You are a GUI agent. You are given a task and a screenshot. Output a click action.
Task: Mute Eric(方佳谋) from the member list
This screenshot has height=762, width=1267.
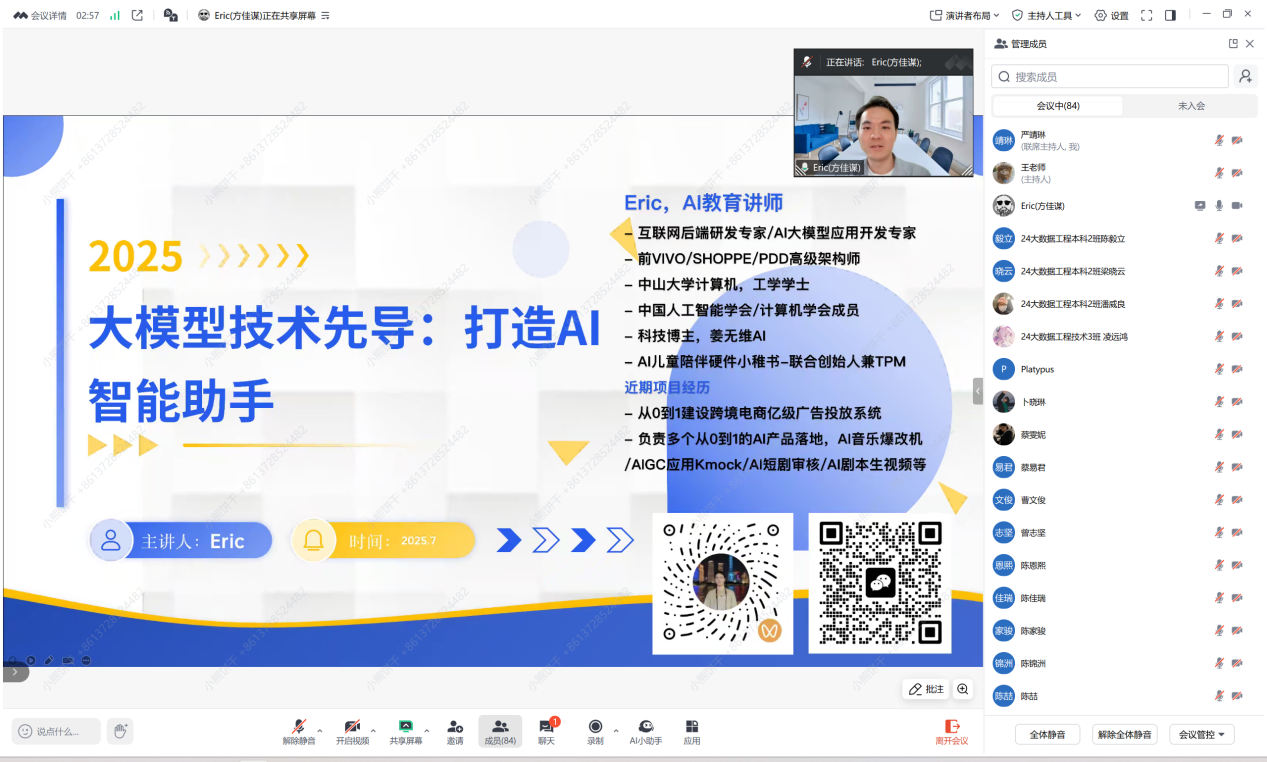(1218, 205)
